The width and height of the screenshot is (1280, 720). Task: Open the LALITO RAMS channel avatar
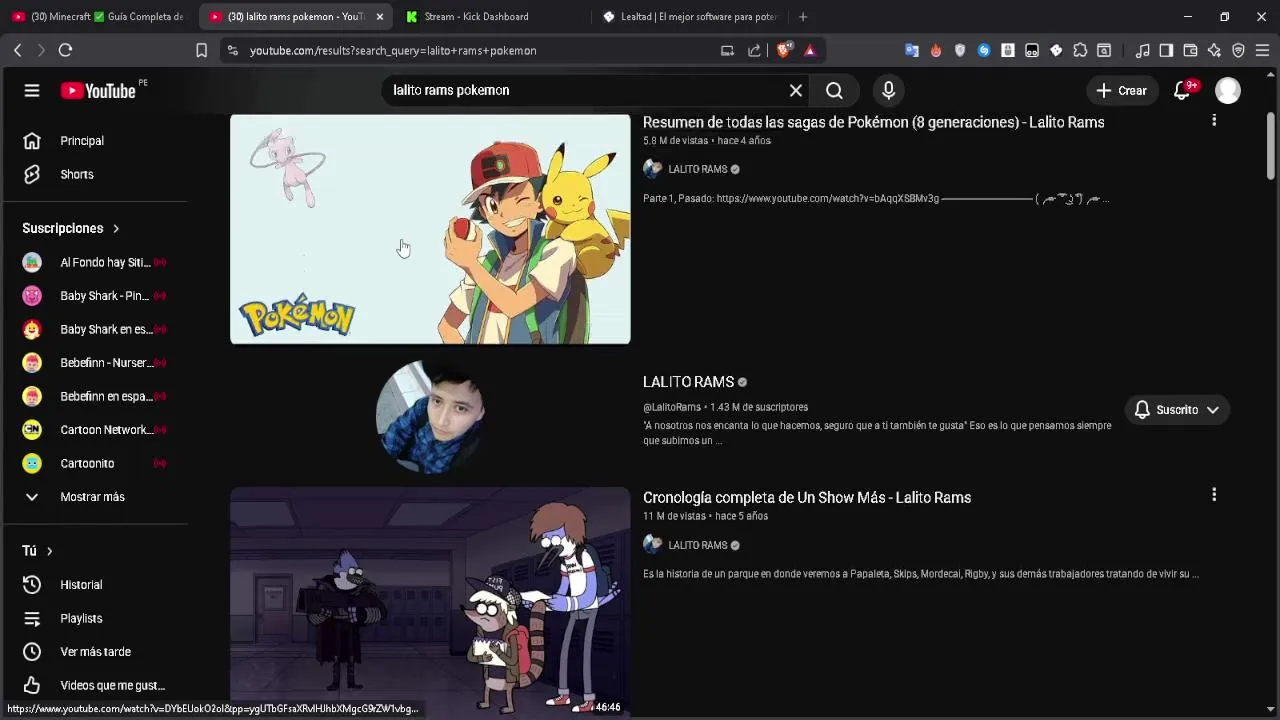(430, 415)
